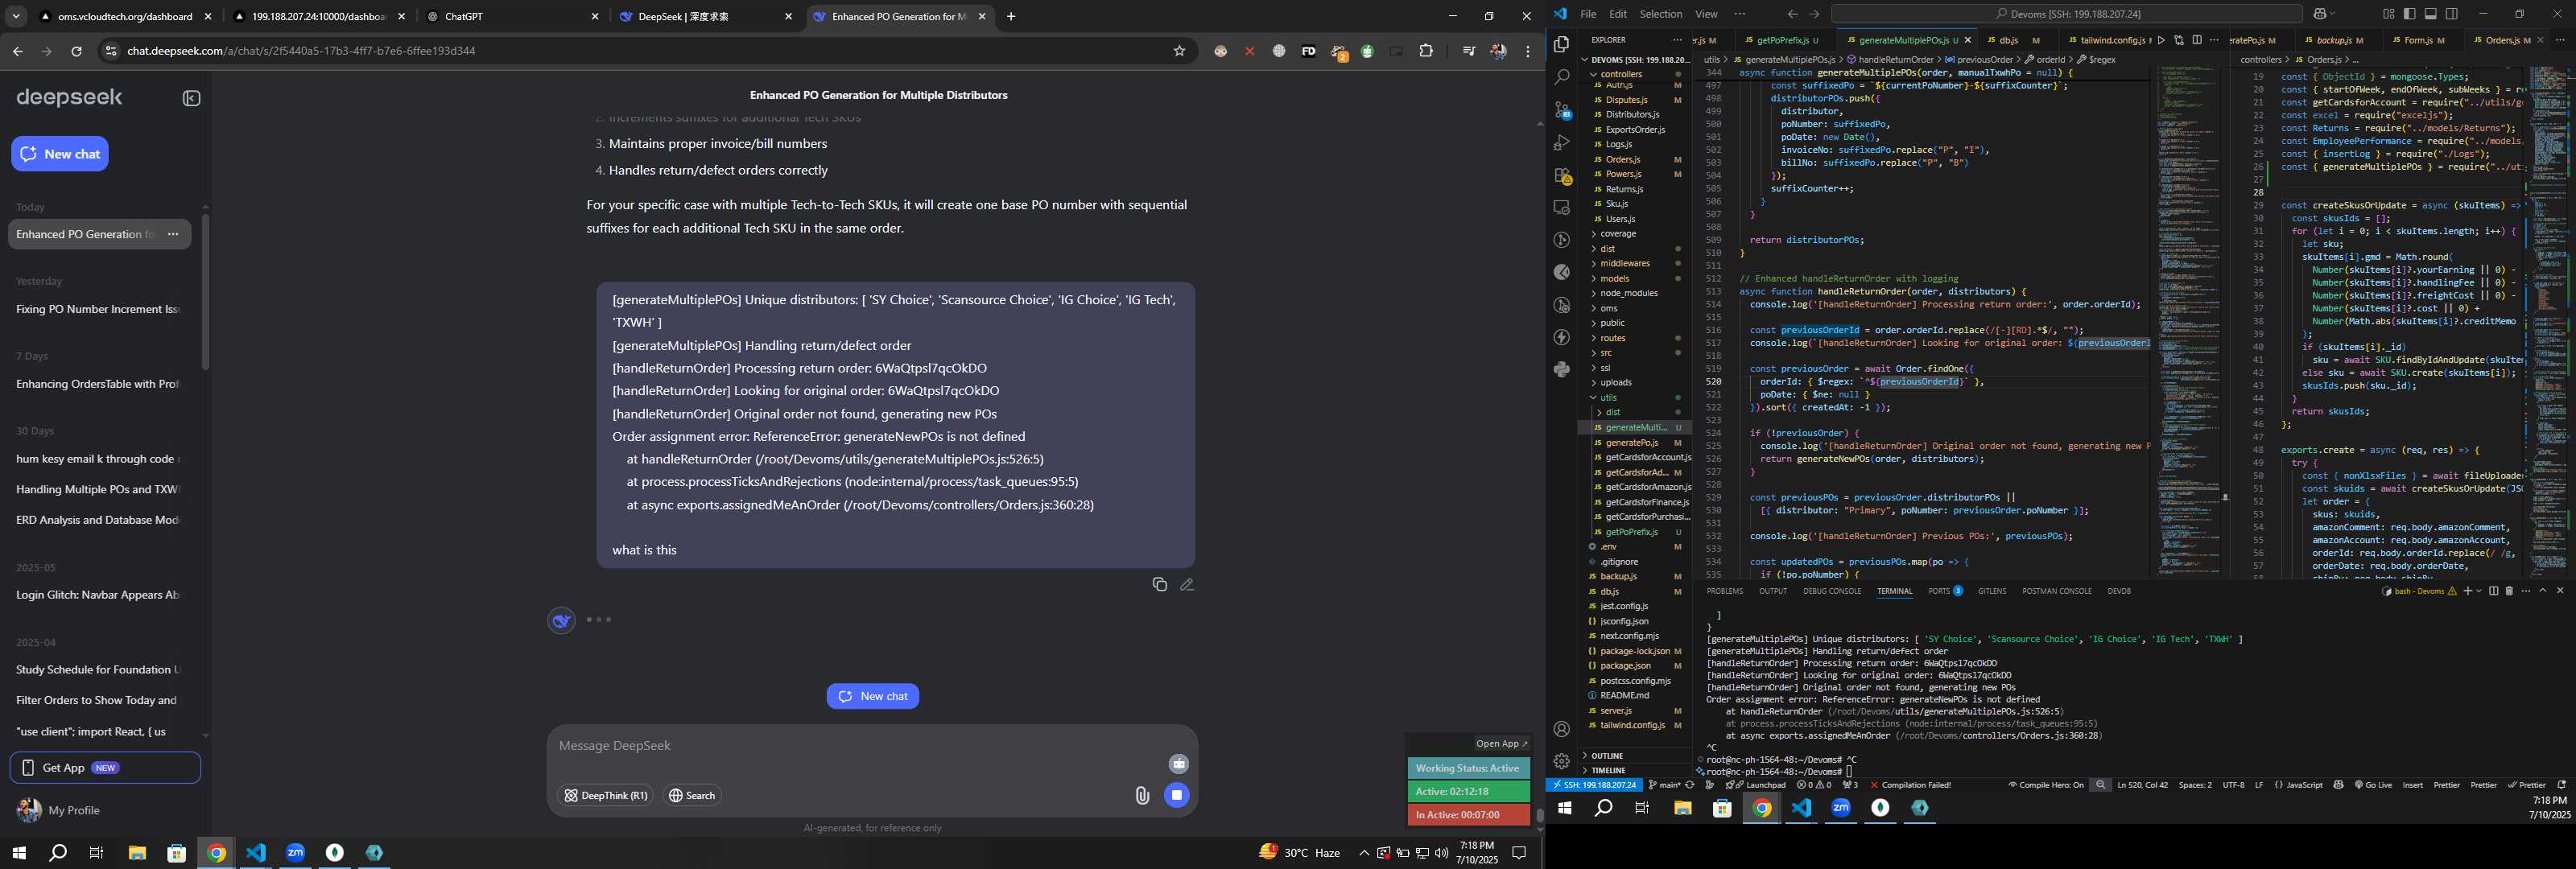2576x869 pixels.
Task: Expand OUTLINE section in Explorer
Action: click(1606, 756)
